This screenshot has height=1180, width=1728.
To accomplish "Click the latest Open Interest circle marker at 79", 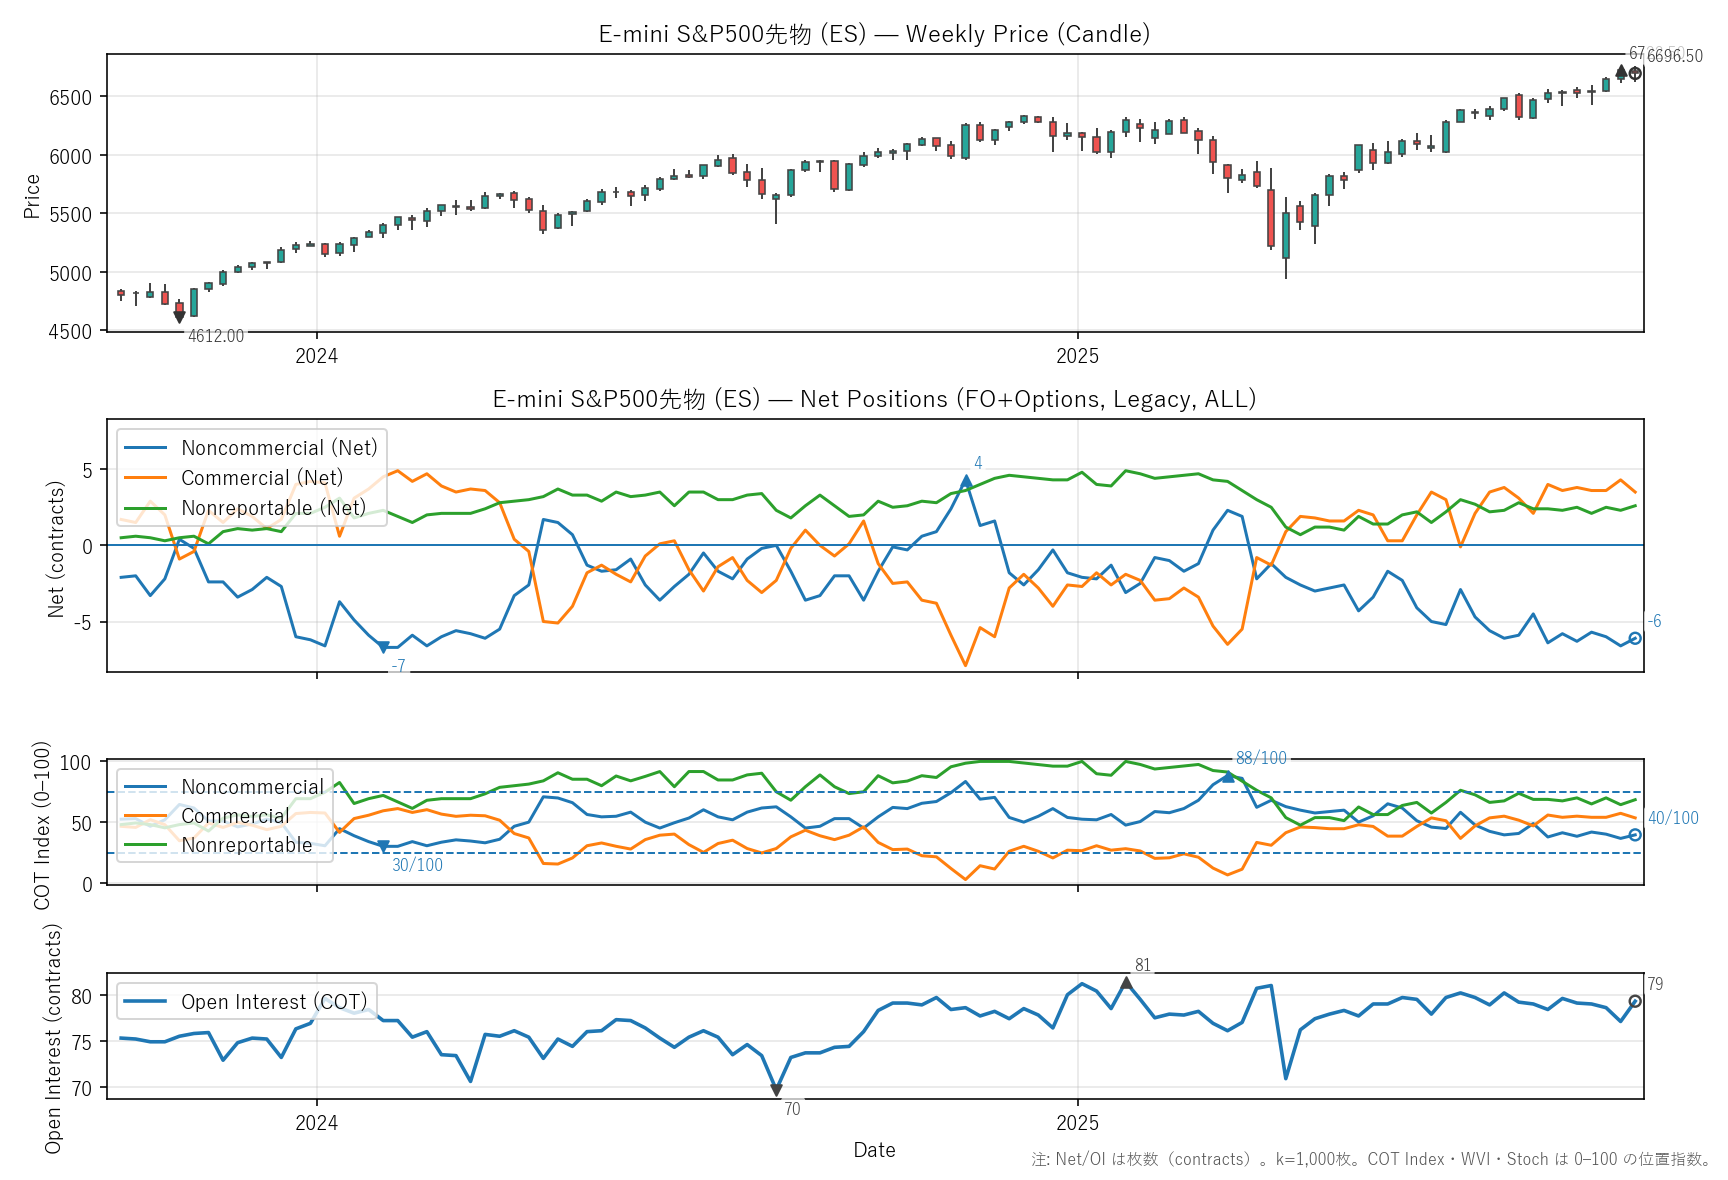I will click(1635, 1001).
